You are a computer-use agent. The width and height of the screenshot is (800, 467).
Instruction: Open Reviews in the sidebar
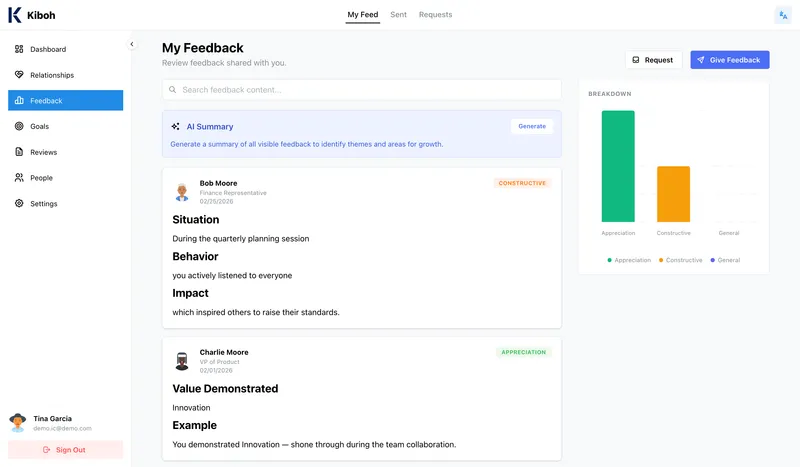tap(65, 152)
